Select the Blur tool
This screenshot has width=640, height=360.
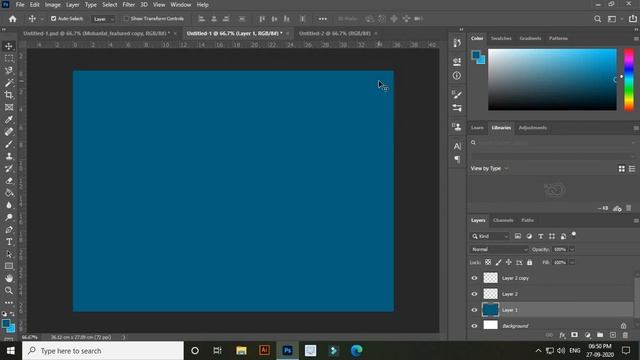[9, 205]
